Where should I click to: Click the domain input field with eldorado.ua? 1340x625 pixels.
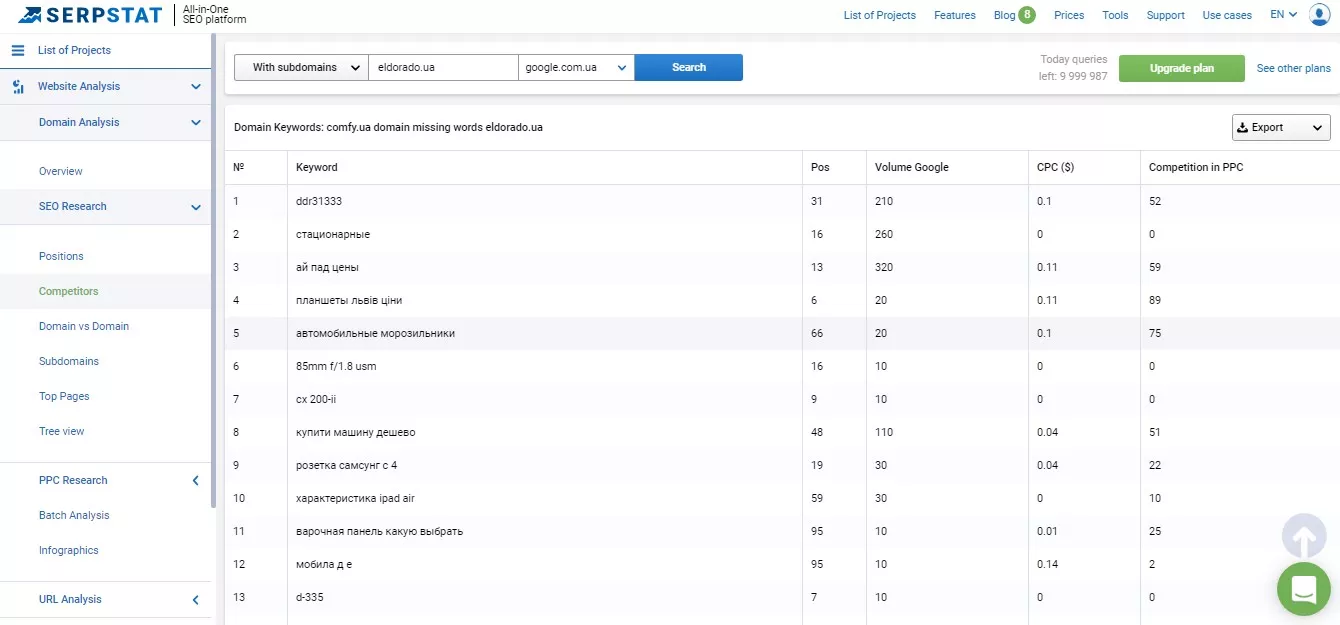click(443, 67)
